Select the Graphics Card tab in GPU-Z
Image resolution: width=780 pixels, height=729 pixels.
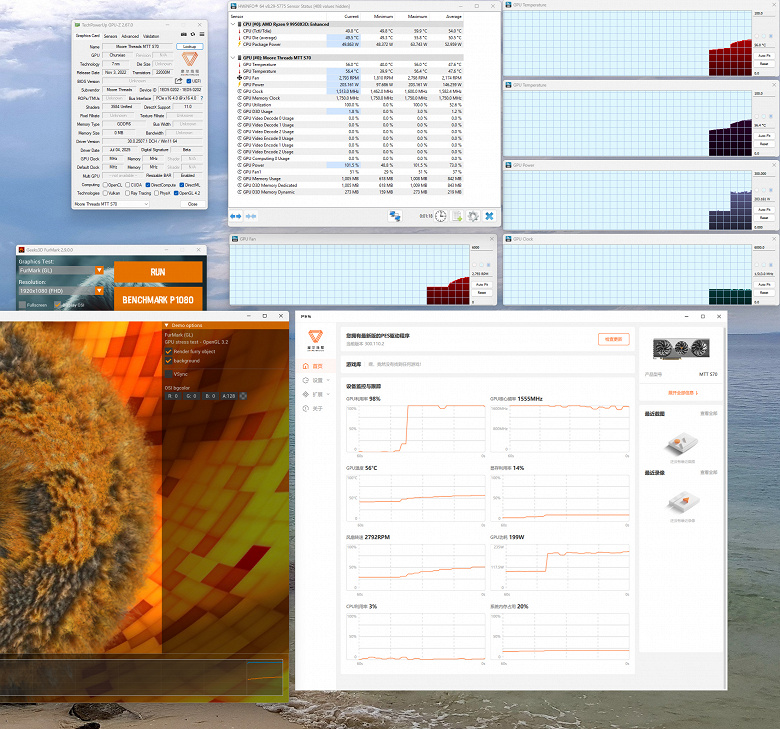pyautogui.click(x=88, y=36)
